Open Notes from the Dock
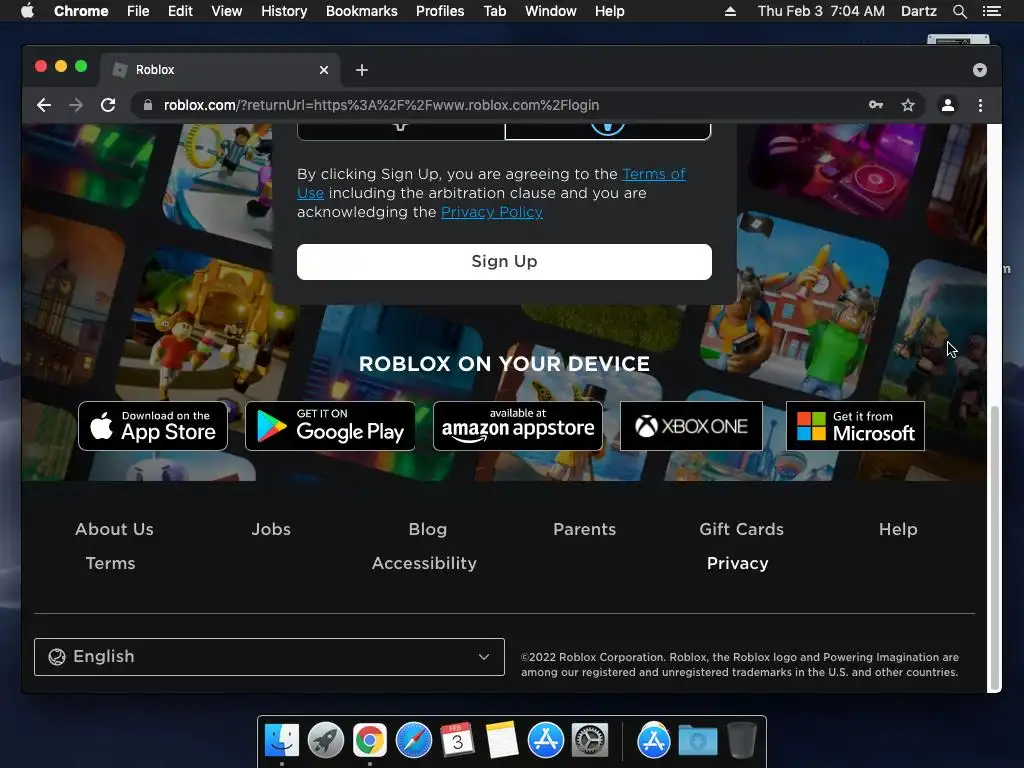 (x=502, y=741)
